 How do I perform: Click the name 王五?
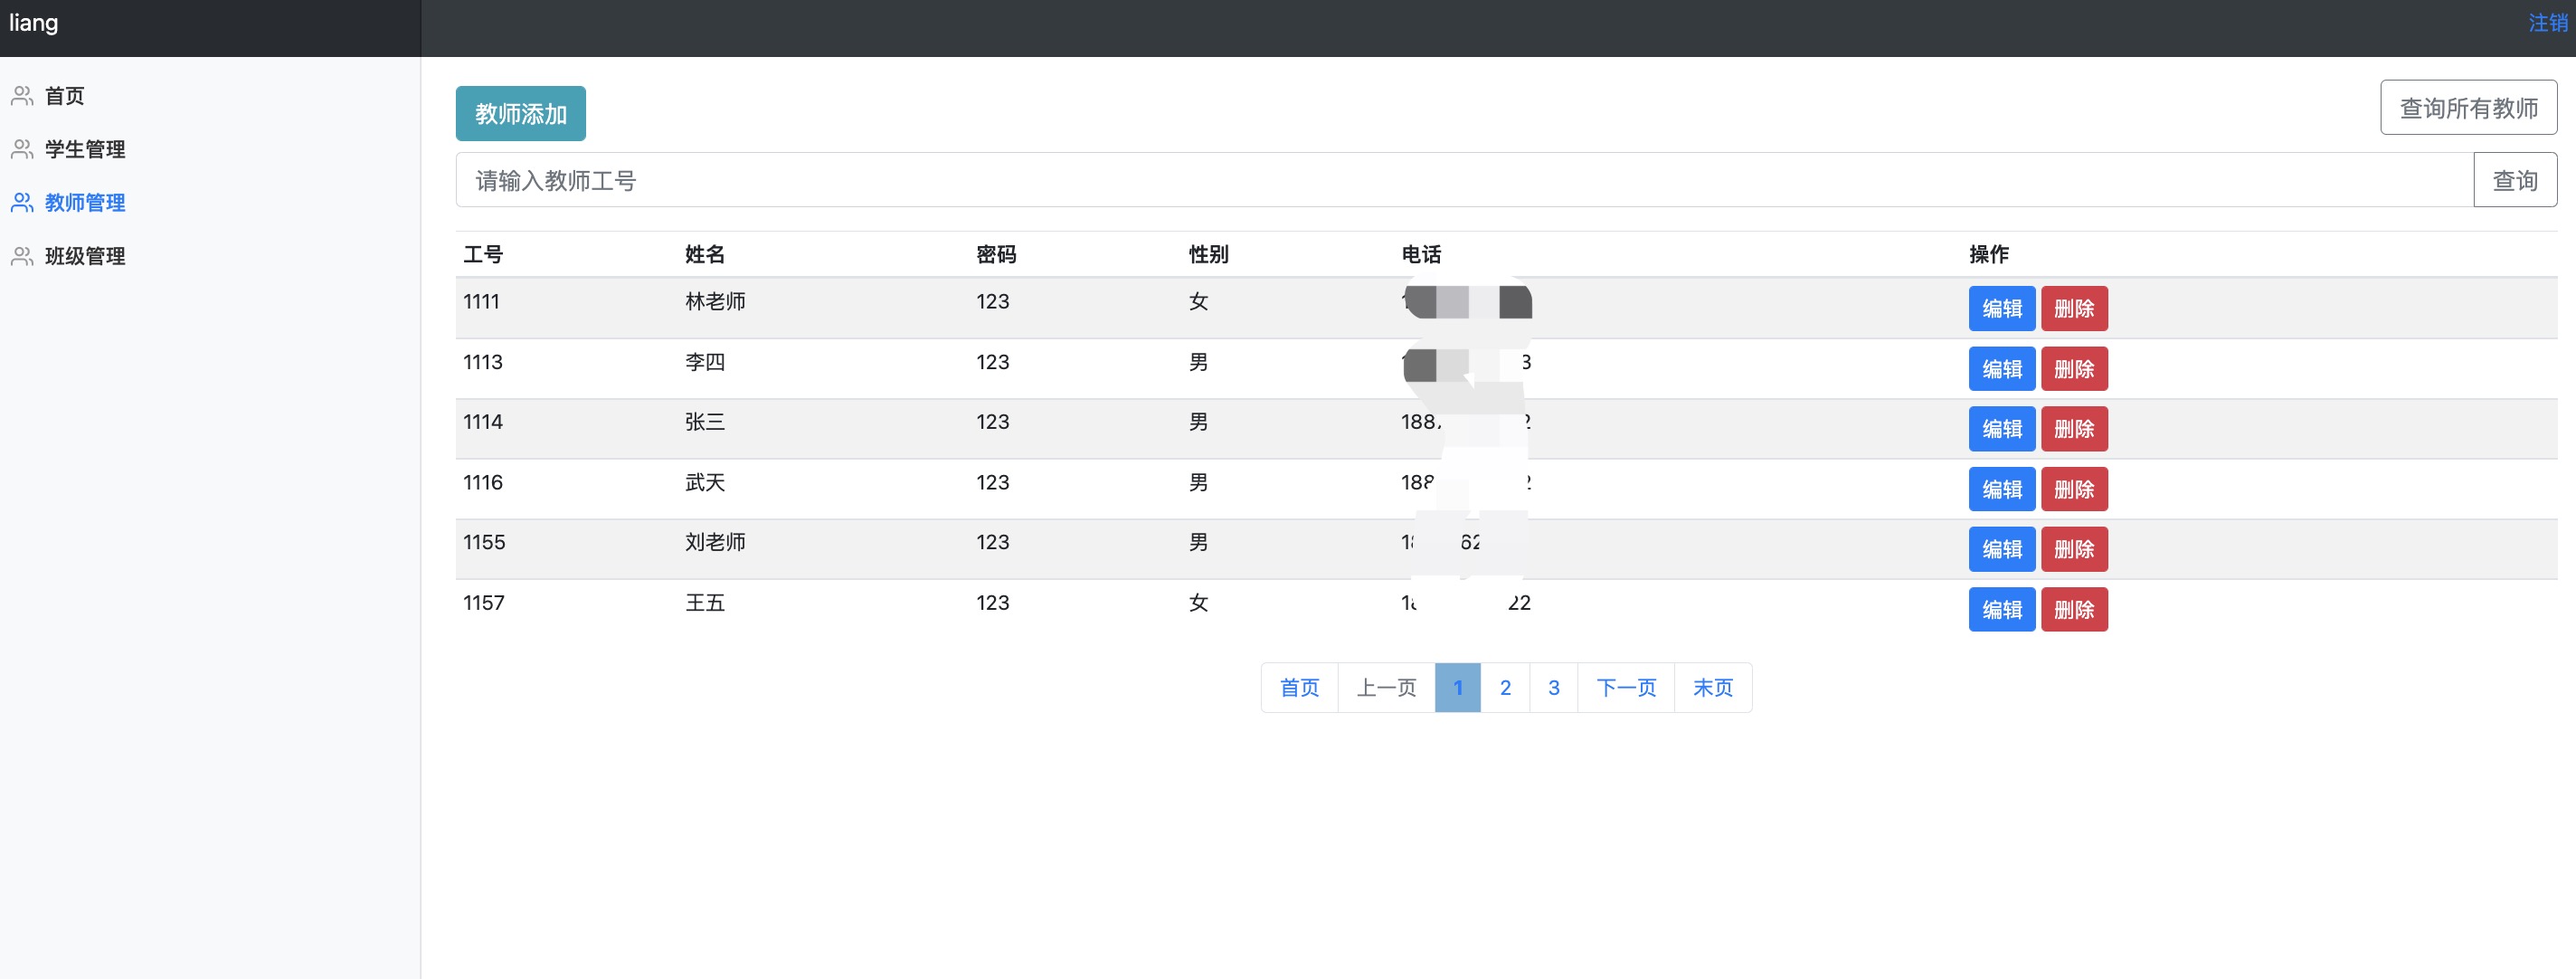pyautogui.click(x=705, y=603)
